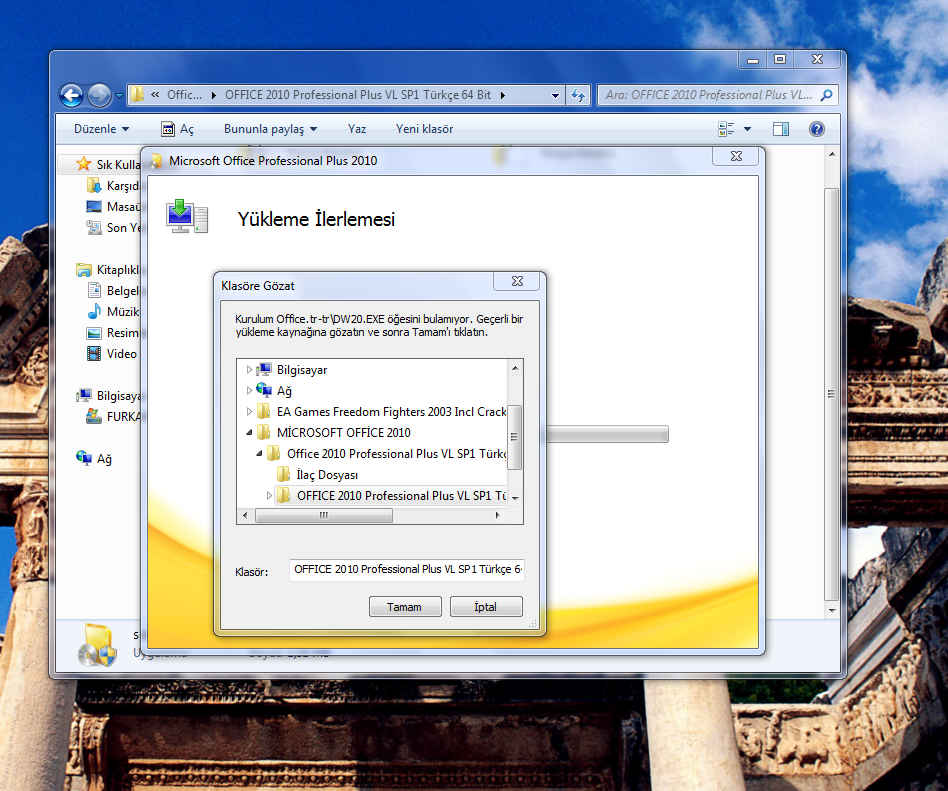Close the Klasöre Gözat dialog
Image resolution: width=948 pixels, height=791 pixels.
pos(518,281)
